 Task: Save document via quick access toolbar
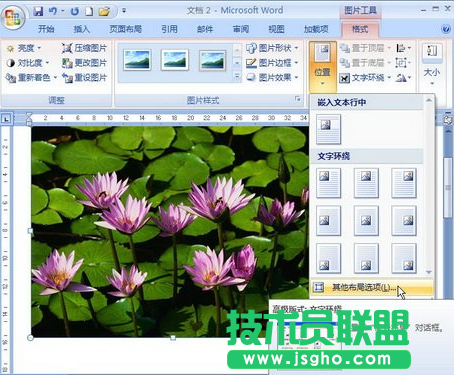(x=38, y=11)
